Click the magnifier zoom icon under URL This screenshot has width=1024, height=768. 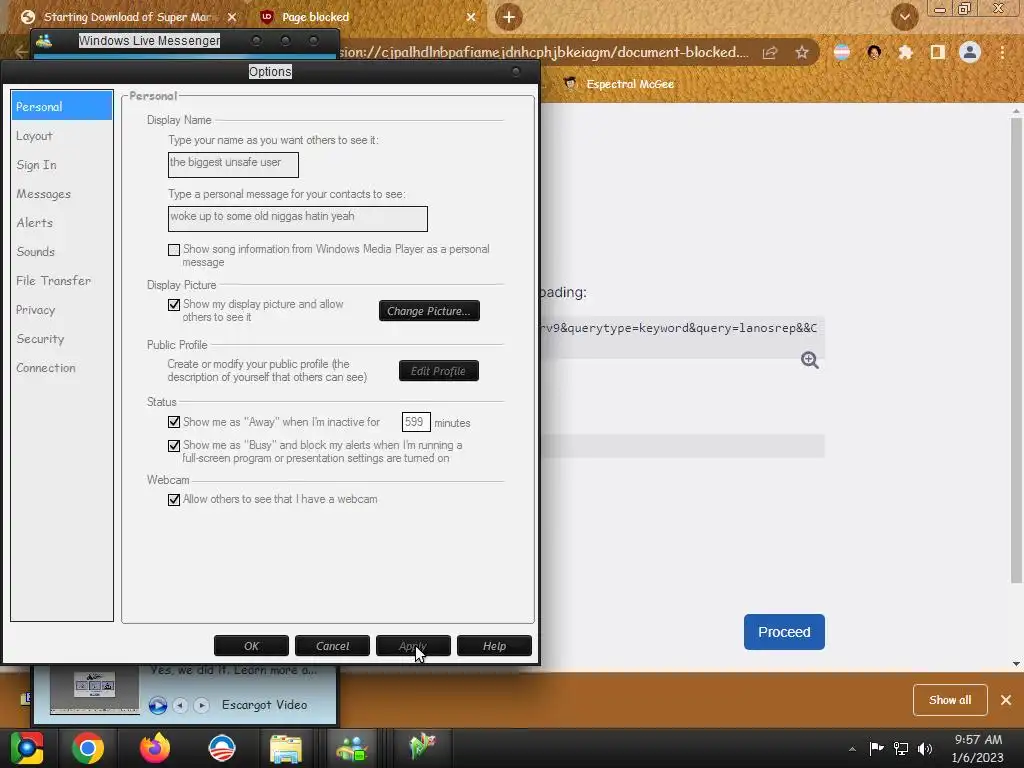click(x=810, y=360)
